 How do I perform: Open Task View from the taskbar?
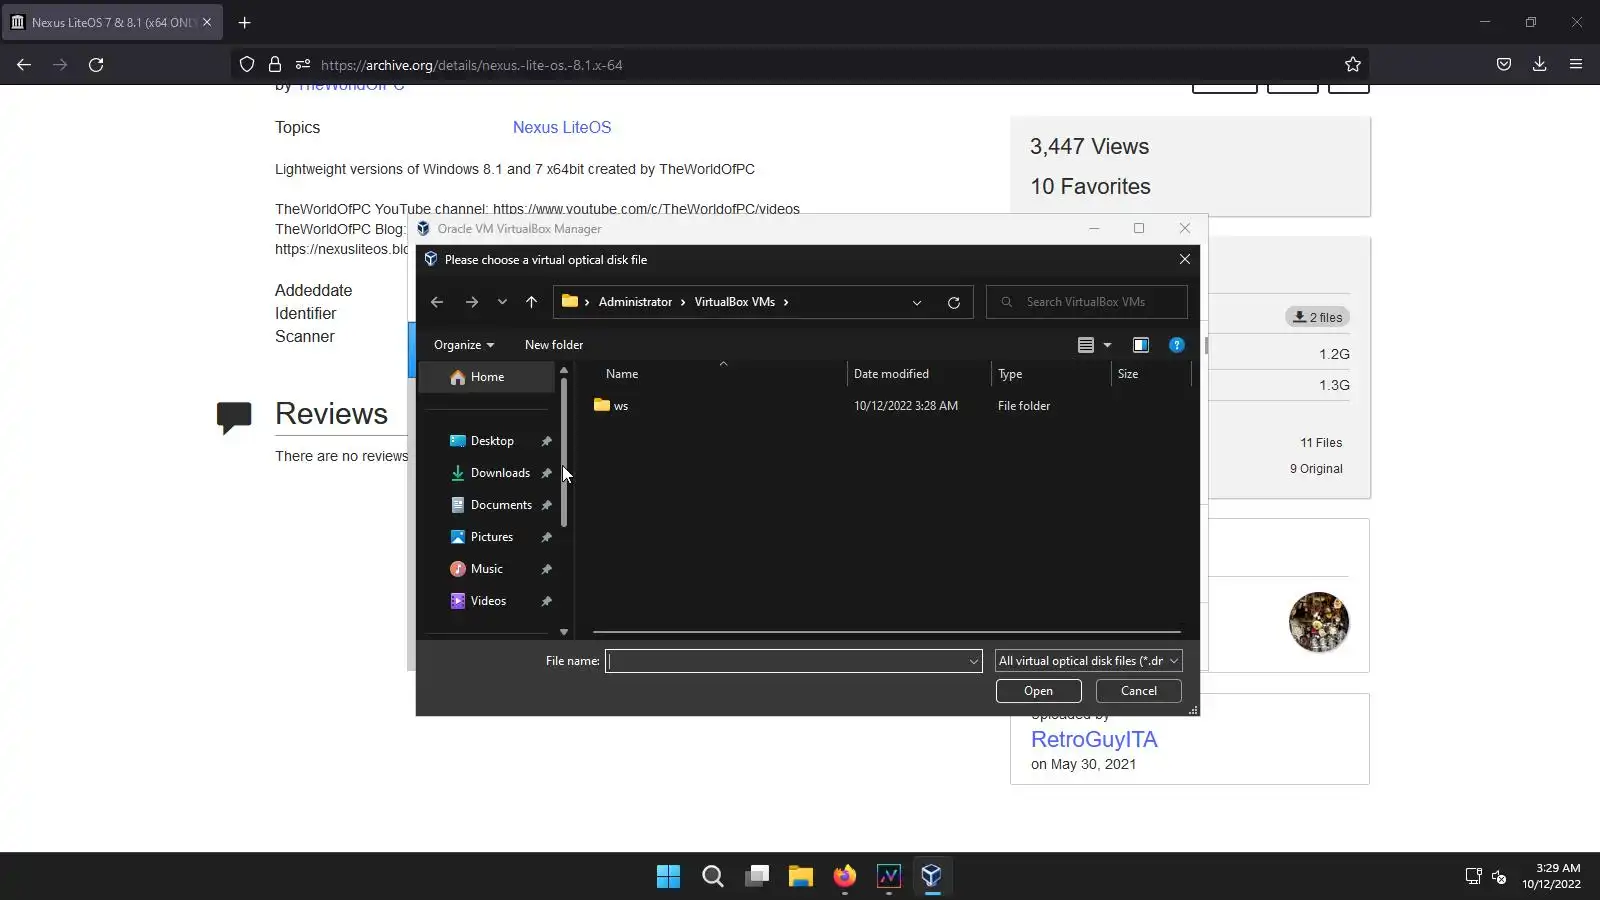pos(757,877)
